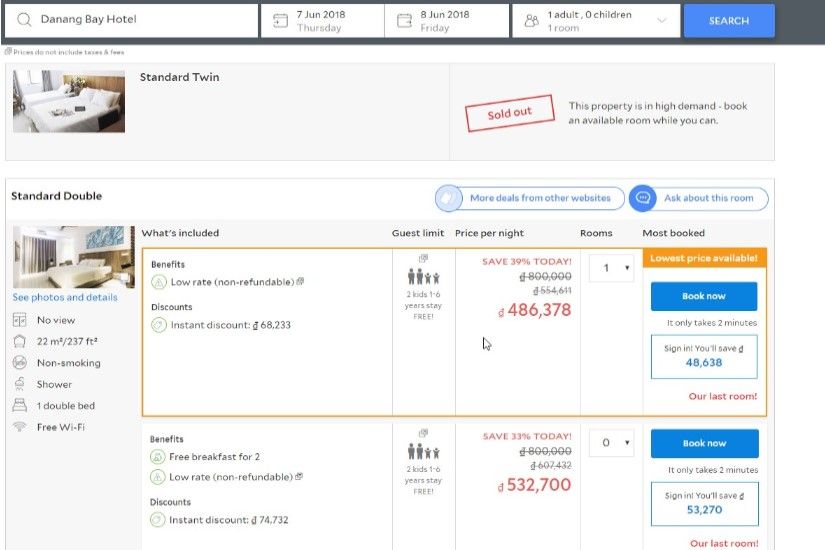Click the guests people icon
Viewport: 825px width, 550px height.
[532, 21]
